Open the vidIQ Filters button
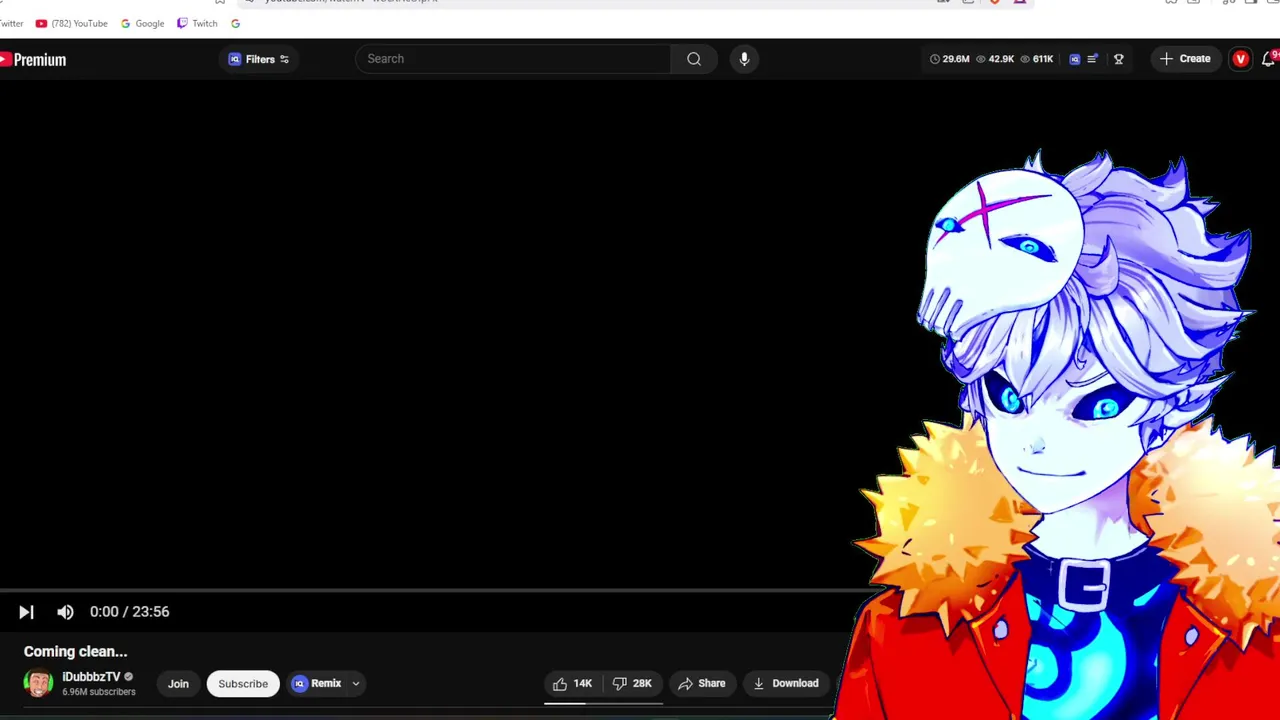Viewport: 1280px width, 720px height. (259, 59)
